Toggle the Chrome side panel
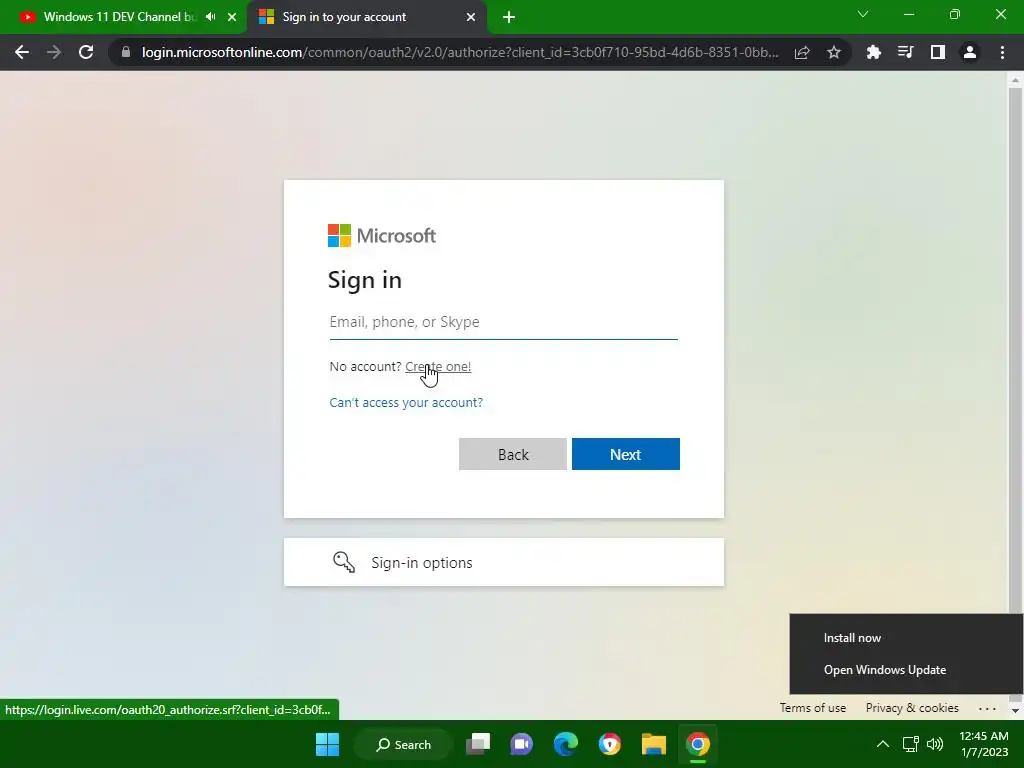Screen dimensions: 1024x768 [x=937, y=52]
